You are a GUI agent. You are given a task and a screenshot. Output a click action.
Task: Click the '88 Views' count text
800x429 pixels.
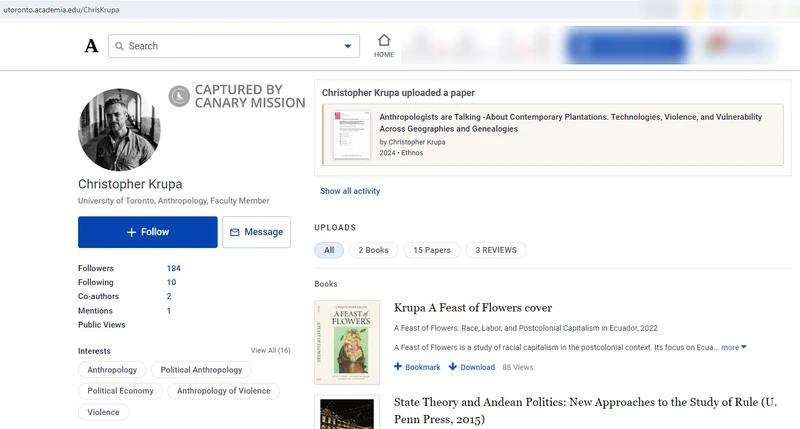click(x=518, y=367)
